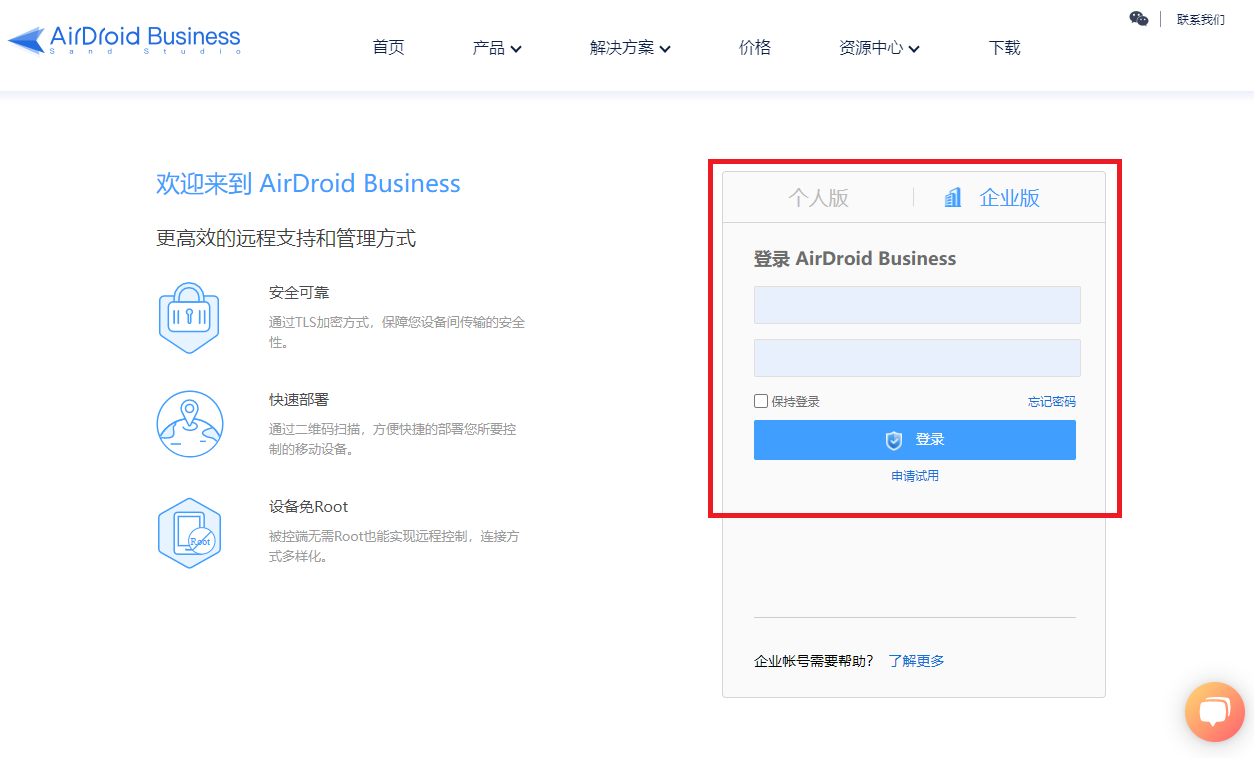Viewport: 1254px width, 765px height.
Task: Click the 忘记密码 link
Action: 1052,402
